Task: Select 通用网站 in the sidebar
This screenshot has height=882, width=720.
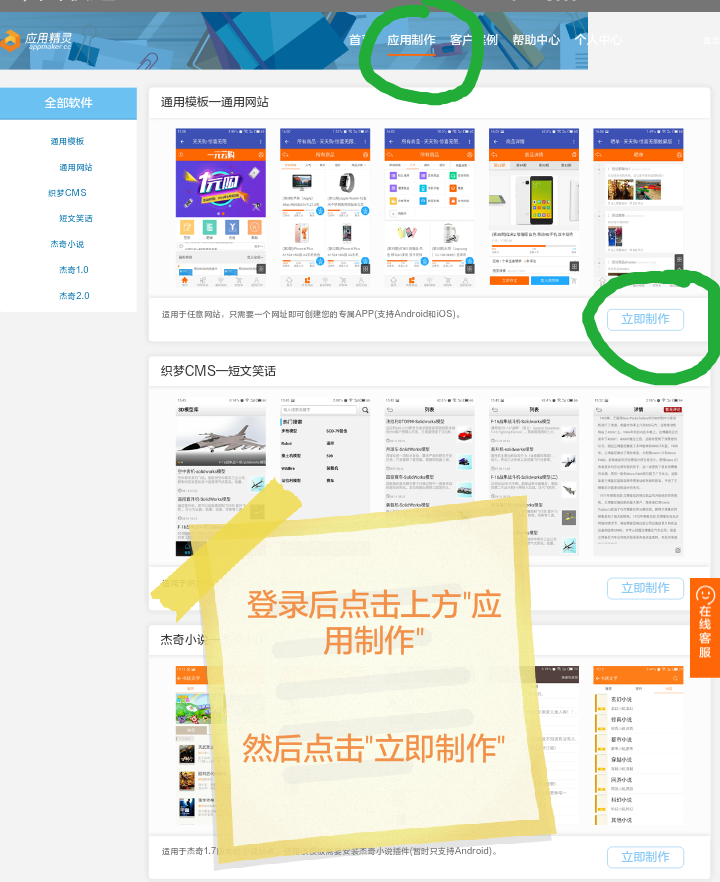Action: click(x=75, y=167)
